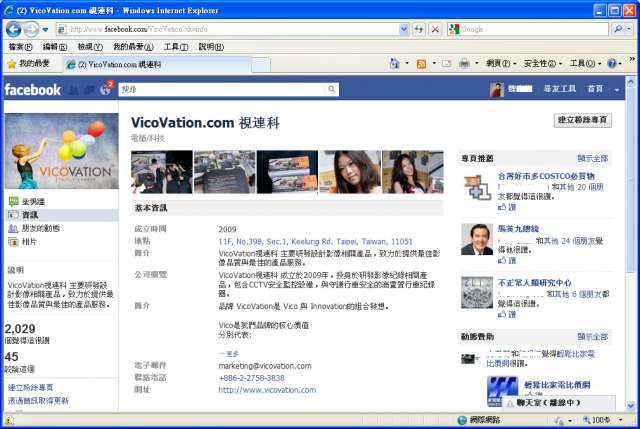Click the RSS feeds icon
The image size is (640, 429).
tap(421, 64)
